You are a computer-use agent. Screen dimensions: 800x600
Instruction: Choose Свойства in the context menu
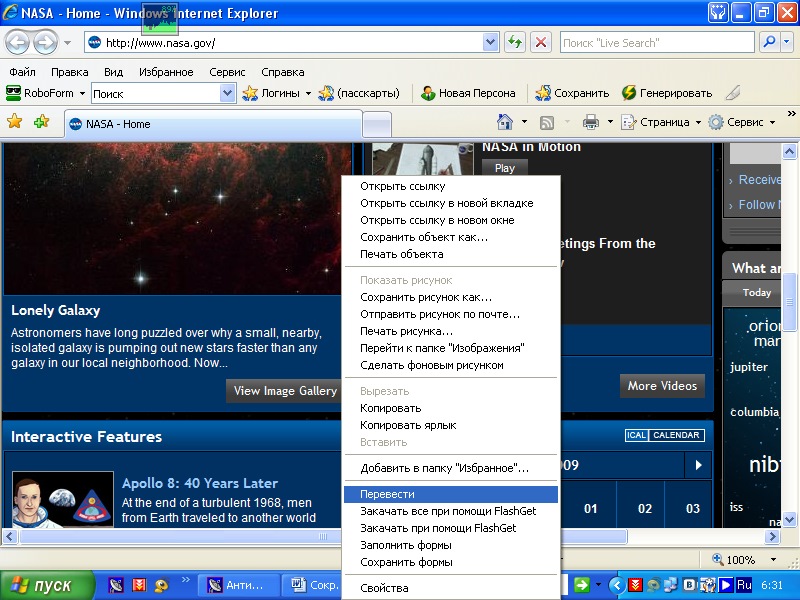(x=451, y=588)
